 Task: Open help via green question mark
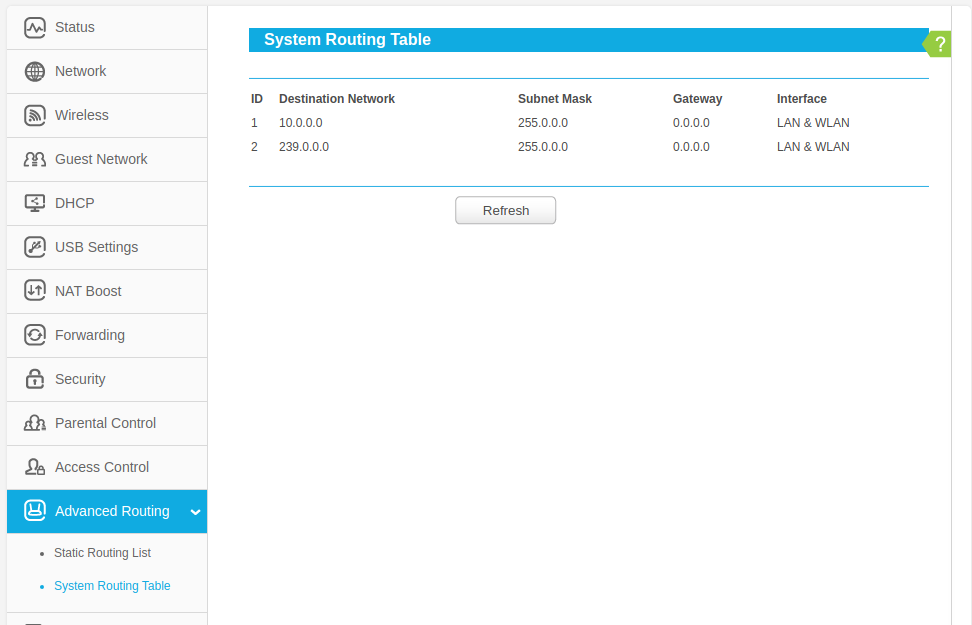click(938, 44)
